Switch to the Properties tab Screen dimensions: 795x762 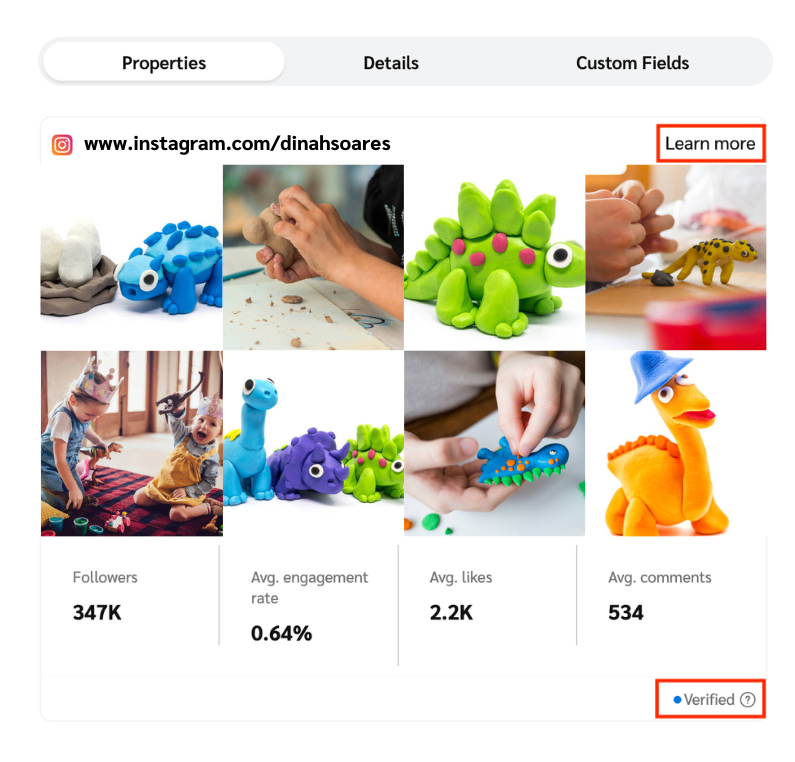pyautogui.click(x=164, y=63)
